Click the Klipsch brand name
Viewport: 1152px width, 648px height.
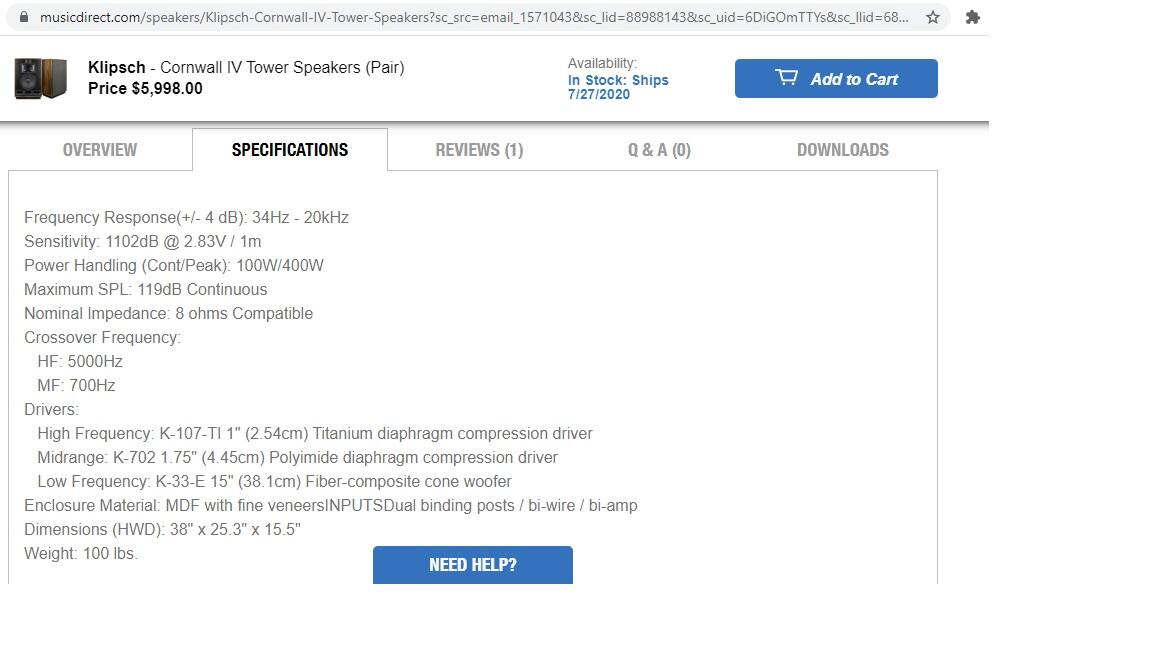pyautogui.click(x=116, y=68)
